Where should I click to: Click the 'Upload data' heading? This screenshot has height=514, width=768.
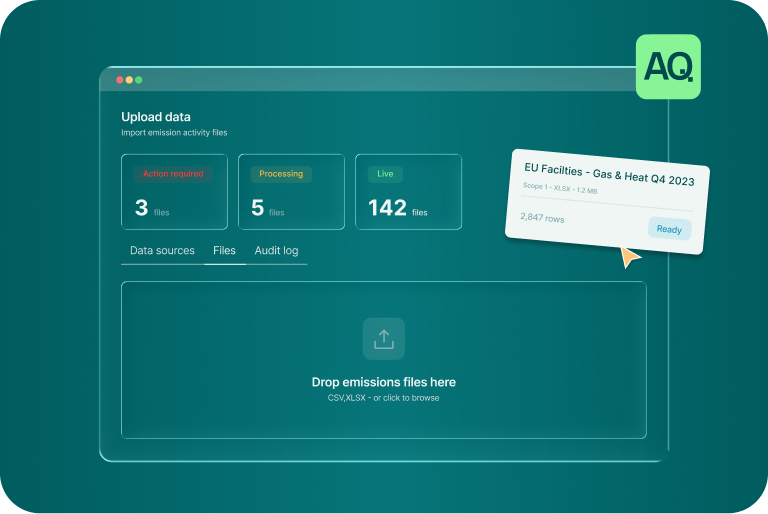click(x=156, y=117)
